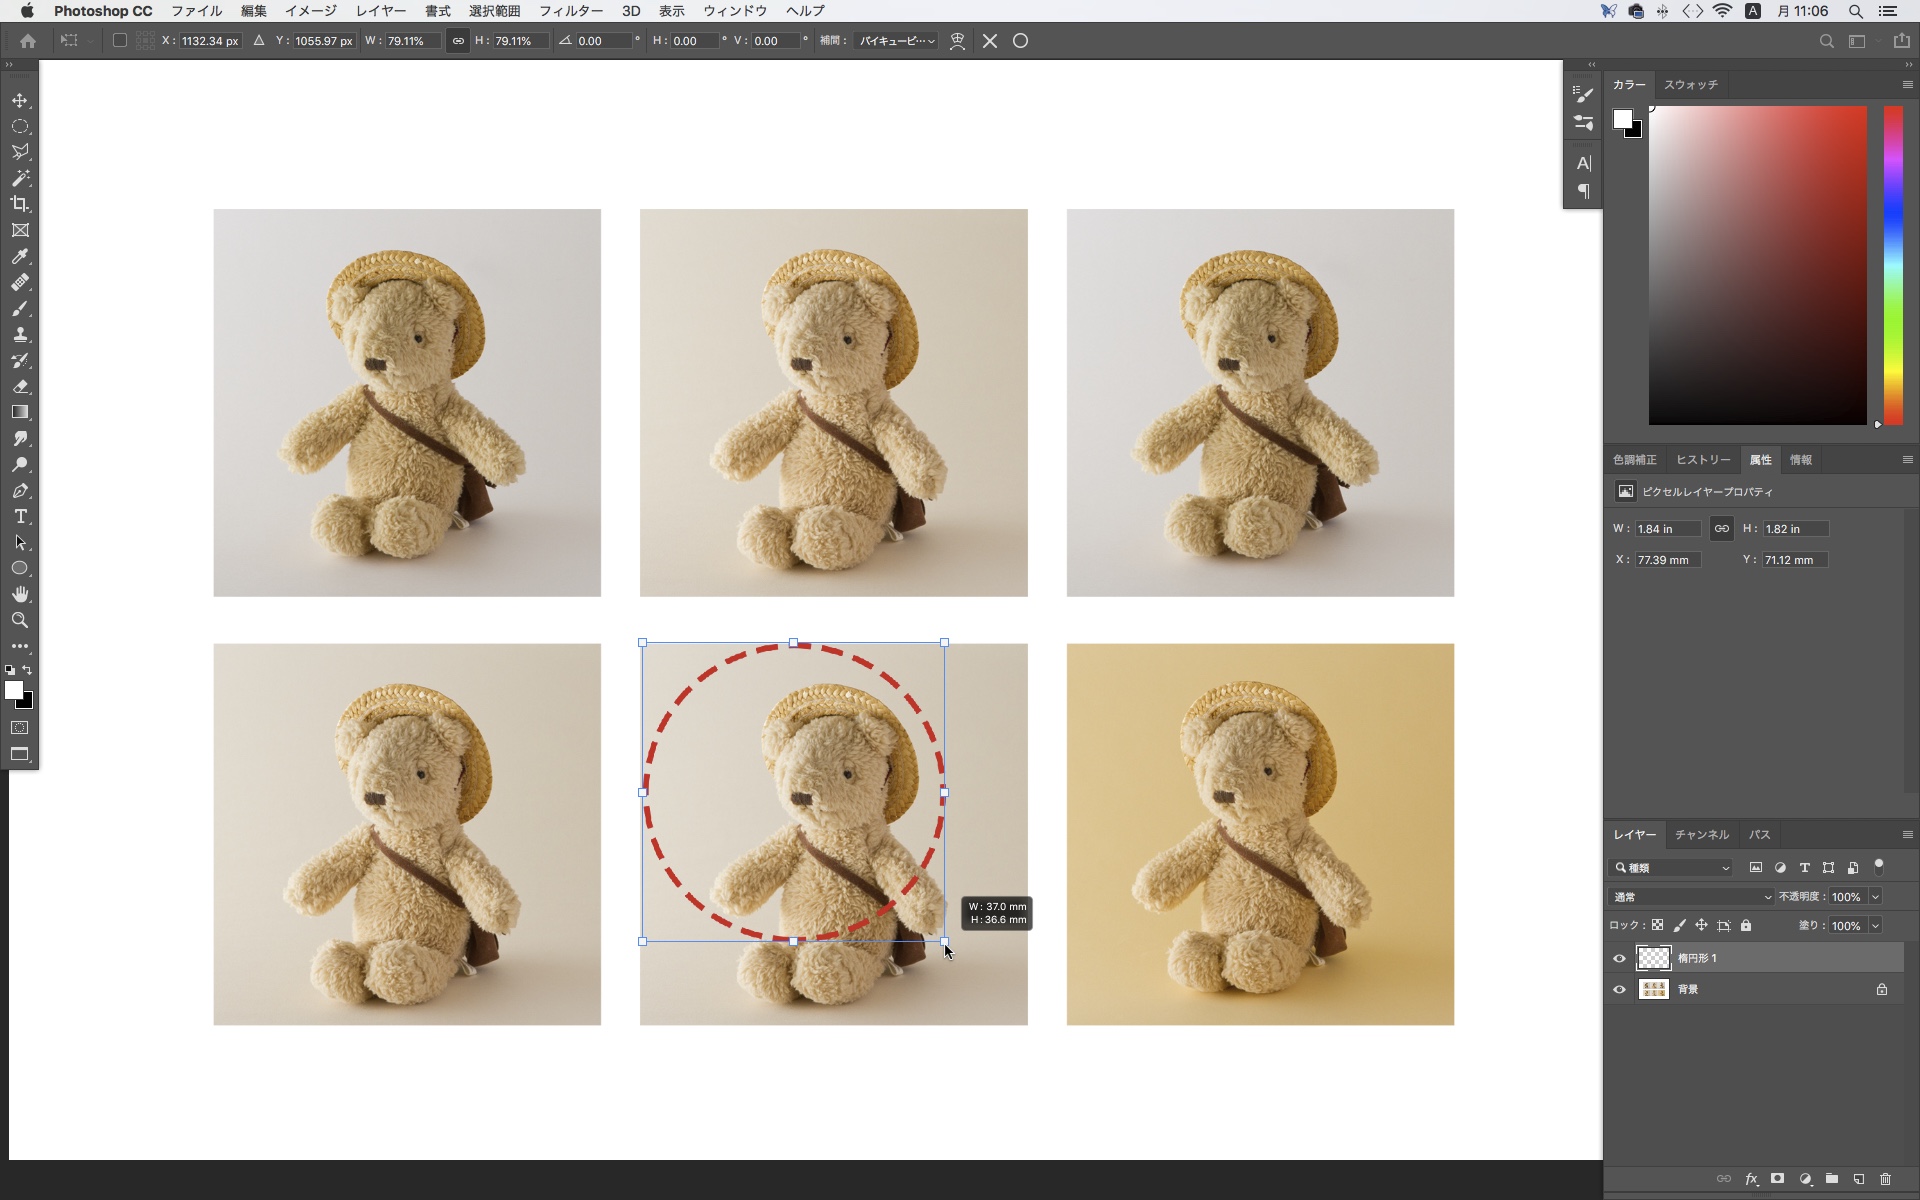Image resolution: width=1920 pixels, height=1200 pixels.
Task: Expand the layer opacity 不透明度 dropdown
Action: click(x=1875, y=897)
